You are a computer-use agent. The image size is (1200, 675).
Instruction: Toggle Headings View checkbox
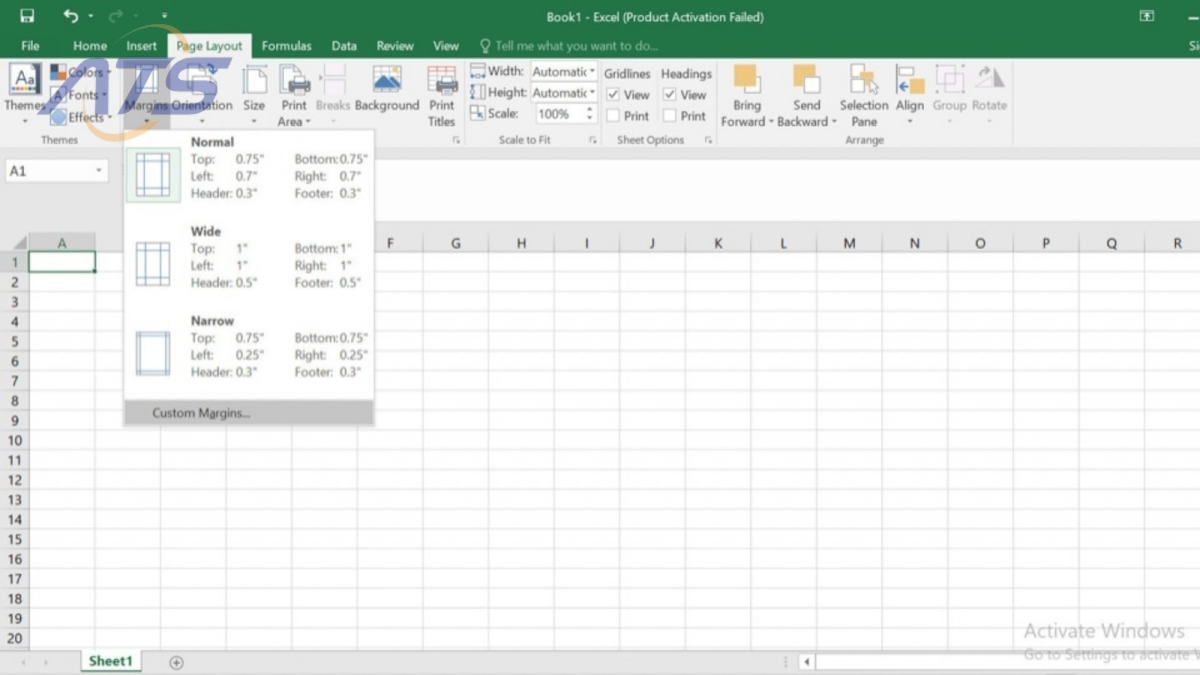click(670, 95)
